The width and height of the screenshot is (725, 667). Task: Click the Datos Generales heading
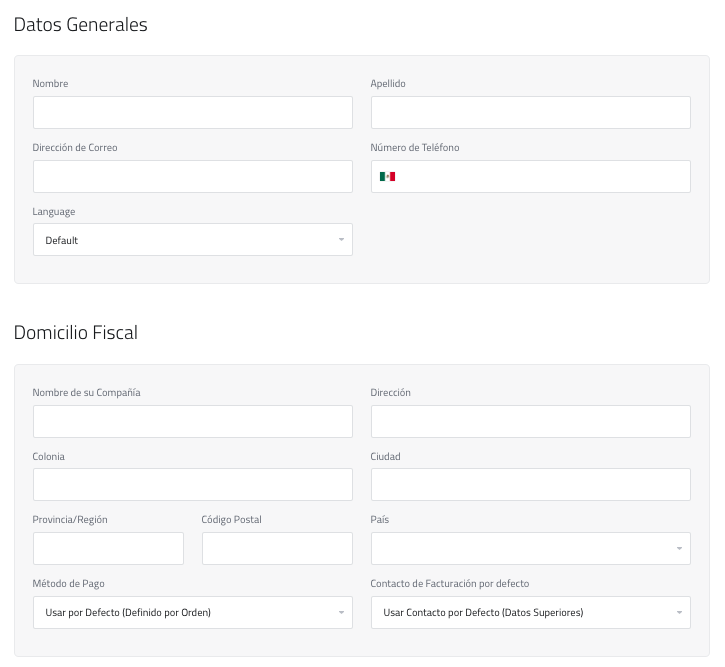pos(81,25)
